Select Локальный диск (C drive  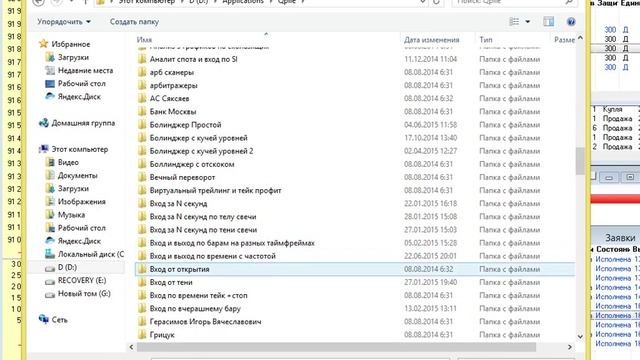pos(91,254)
